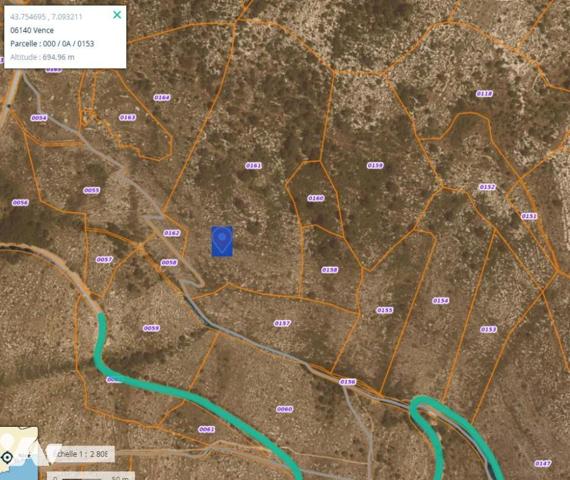Screen dimensions: 570x480
Task: Select parcel label 0060
Action: (x=284, y=409)
